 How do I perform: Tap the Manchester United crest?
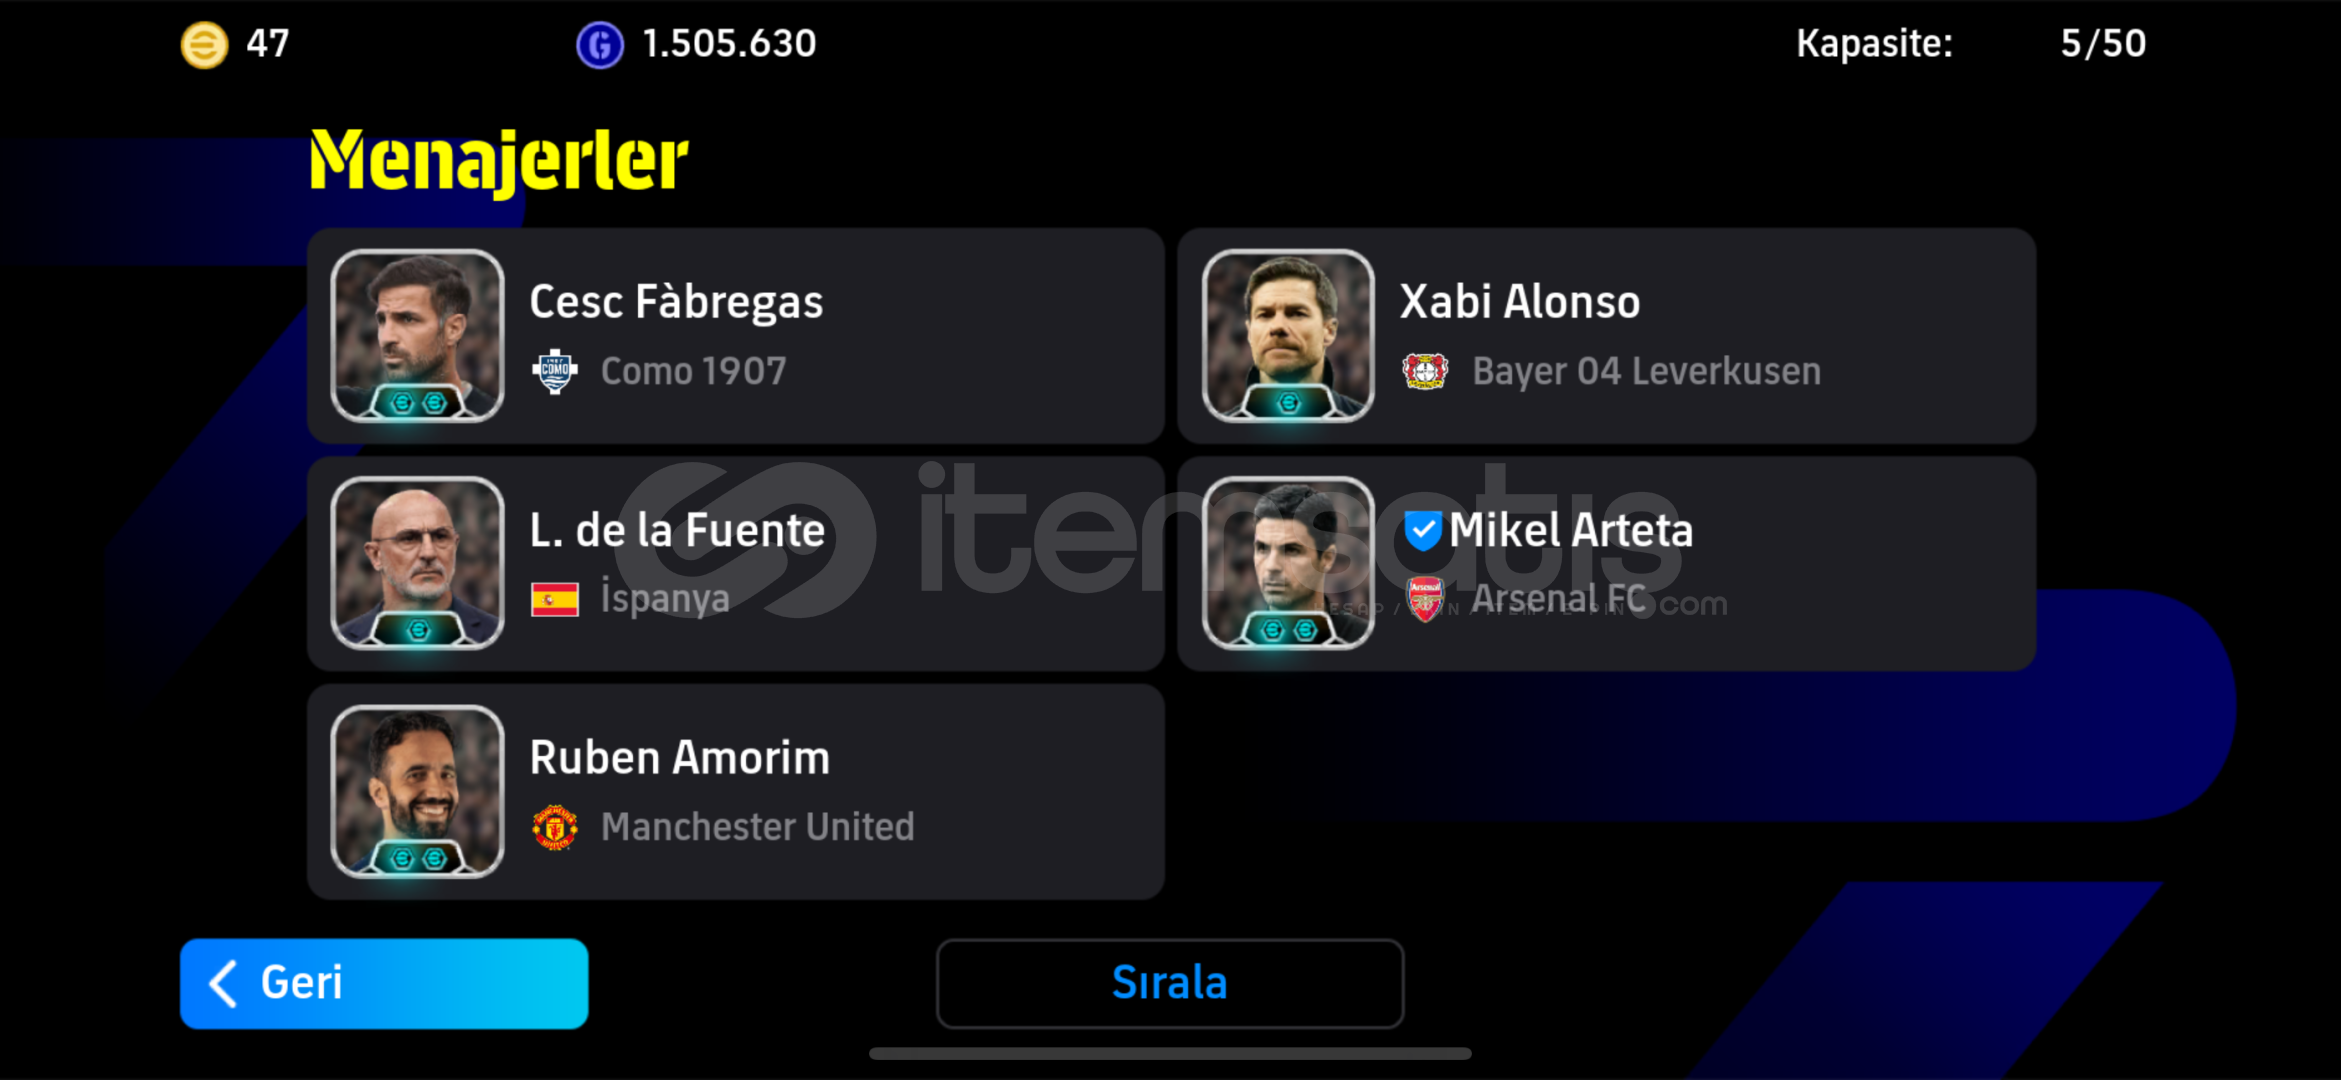[x=555, y=827]
